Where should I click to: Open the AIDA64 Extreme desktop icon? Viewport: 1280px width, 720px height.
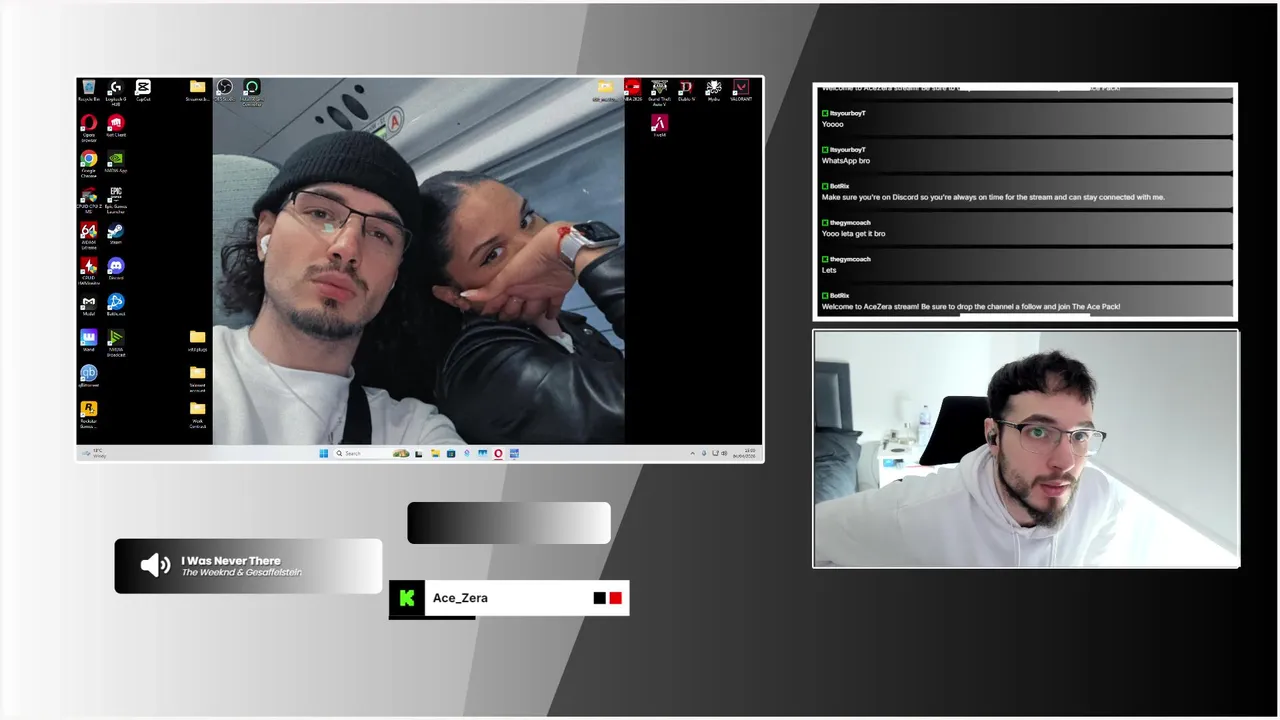pos(89,236)
